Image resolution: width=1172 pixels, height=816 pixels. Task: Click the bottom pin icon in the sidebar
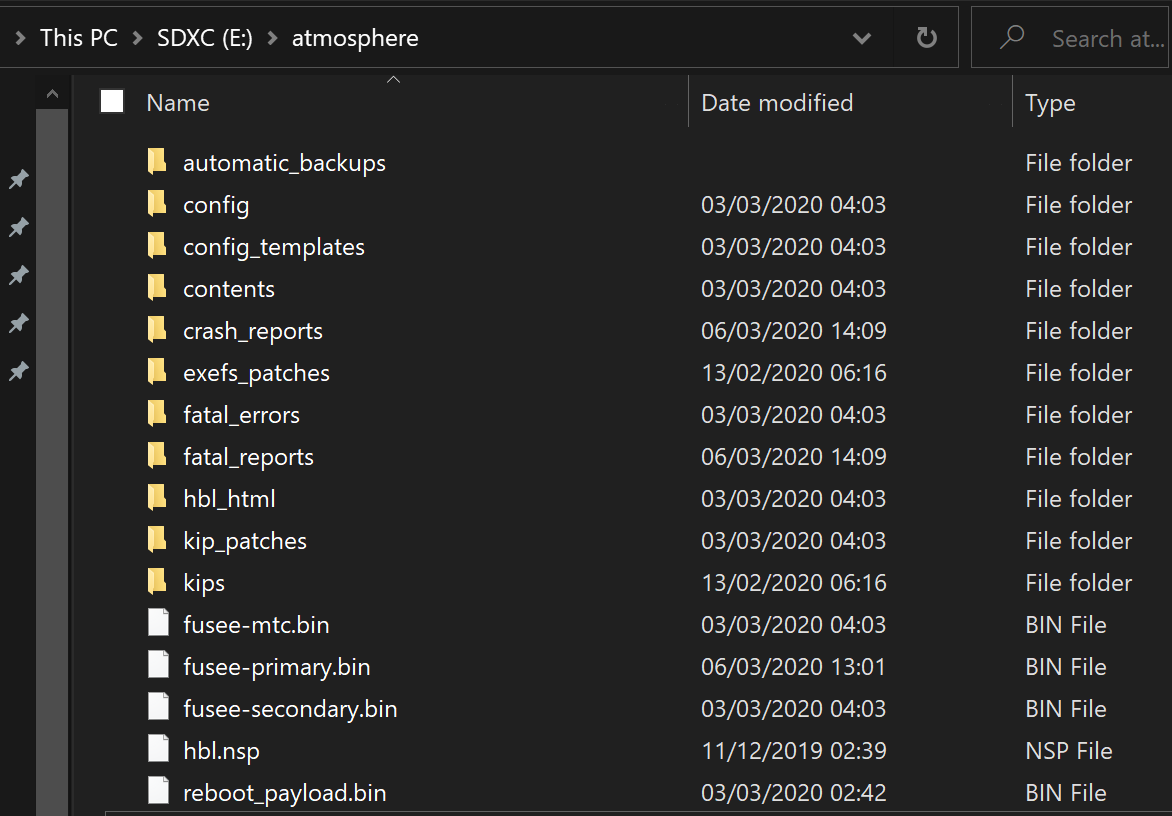click(18, 371)
